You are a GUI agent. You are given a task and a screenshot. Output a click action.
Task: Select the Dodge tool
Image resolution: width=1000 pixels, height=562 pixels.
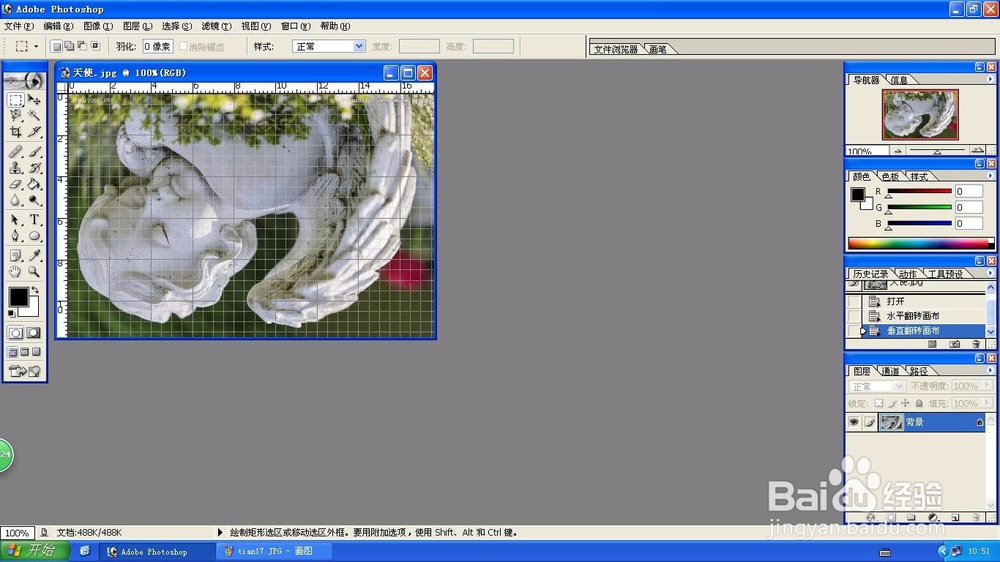34,200
